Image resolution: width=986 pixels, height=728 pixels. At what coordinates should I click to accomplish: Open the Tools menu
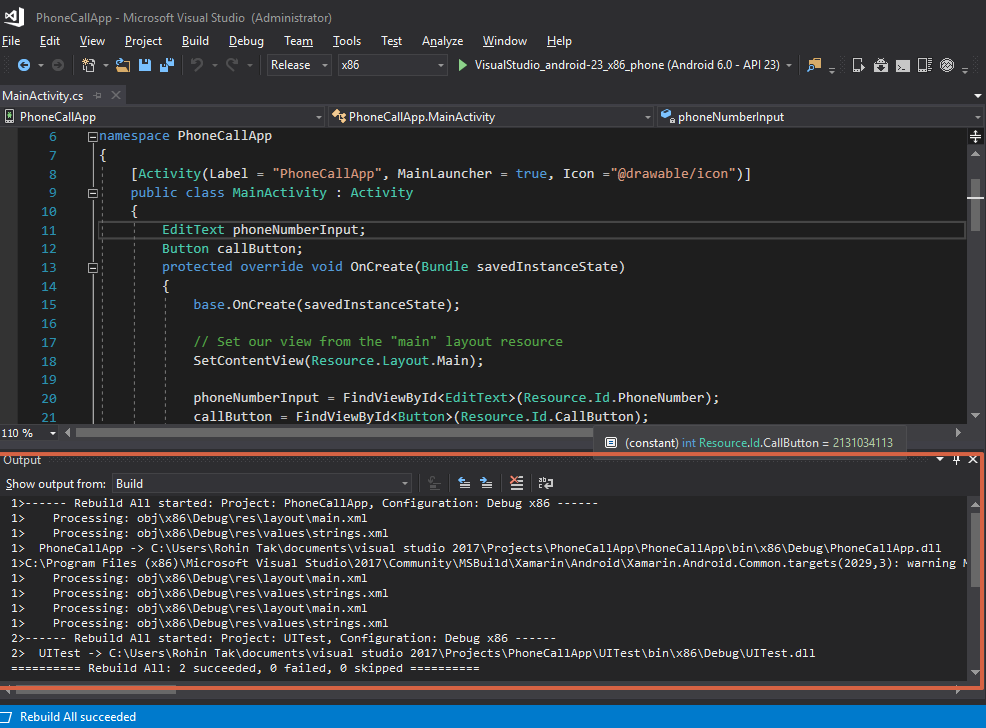346,41
